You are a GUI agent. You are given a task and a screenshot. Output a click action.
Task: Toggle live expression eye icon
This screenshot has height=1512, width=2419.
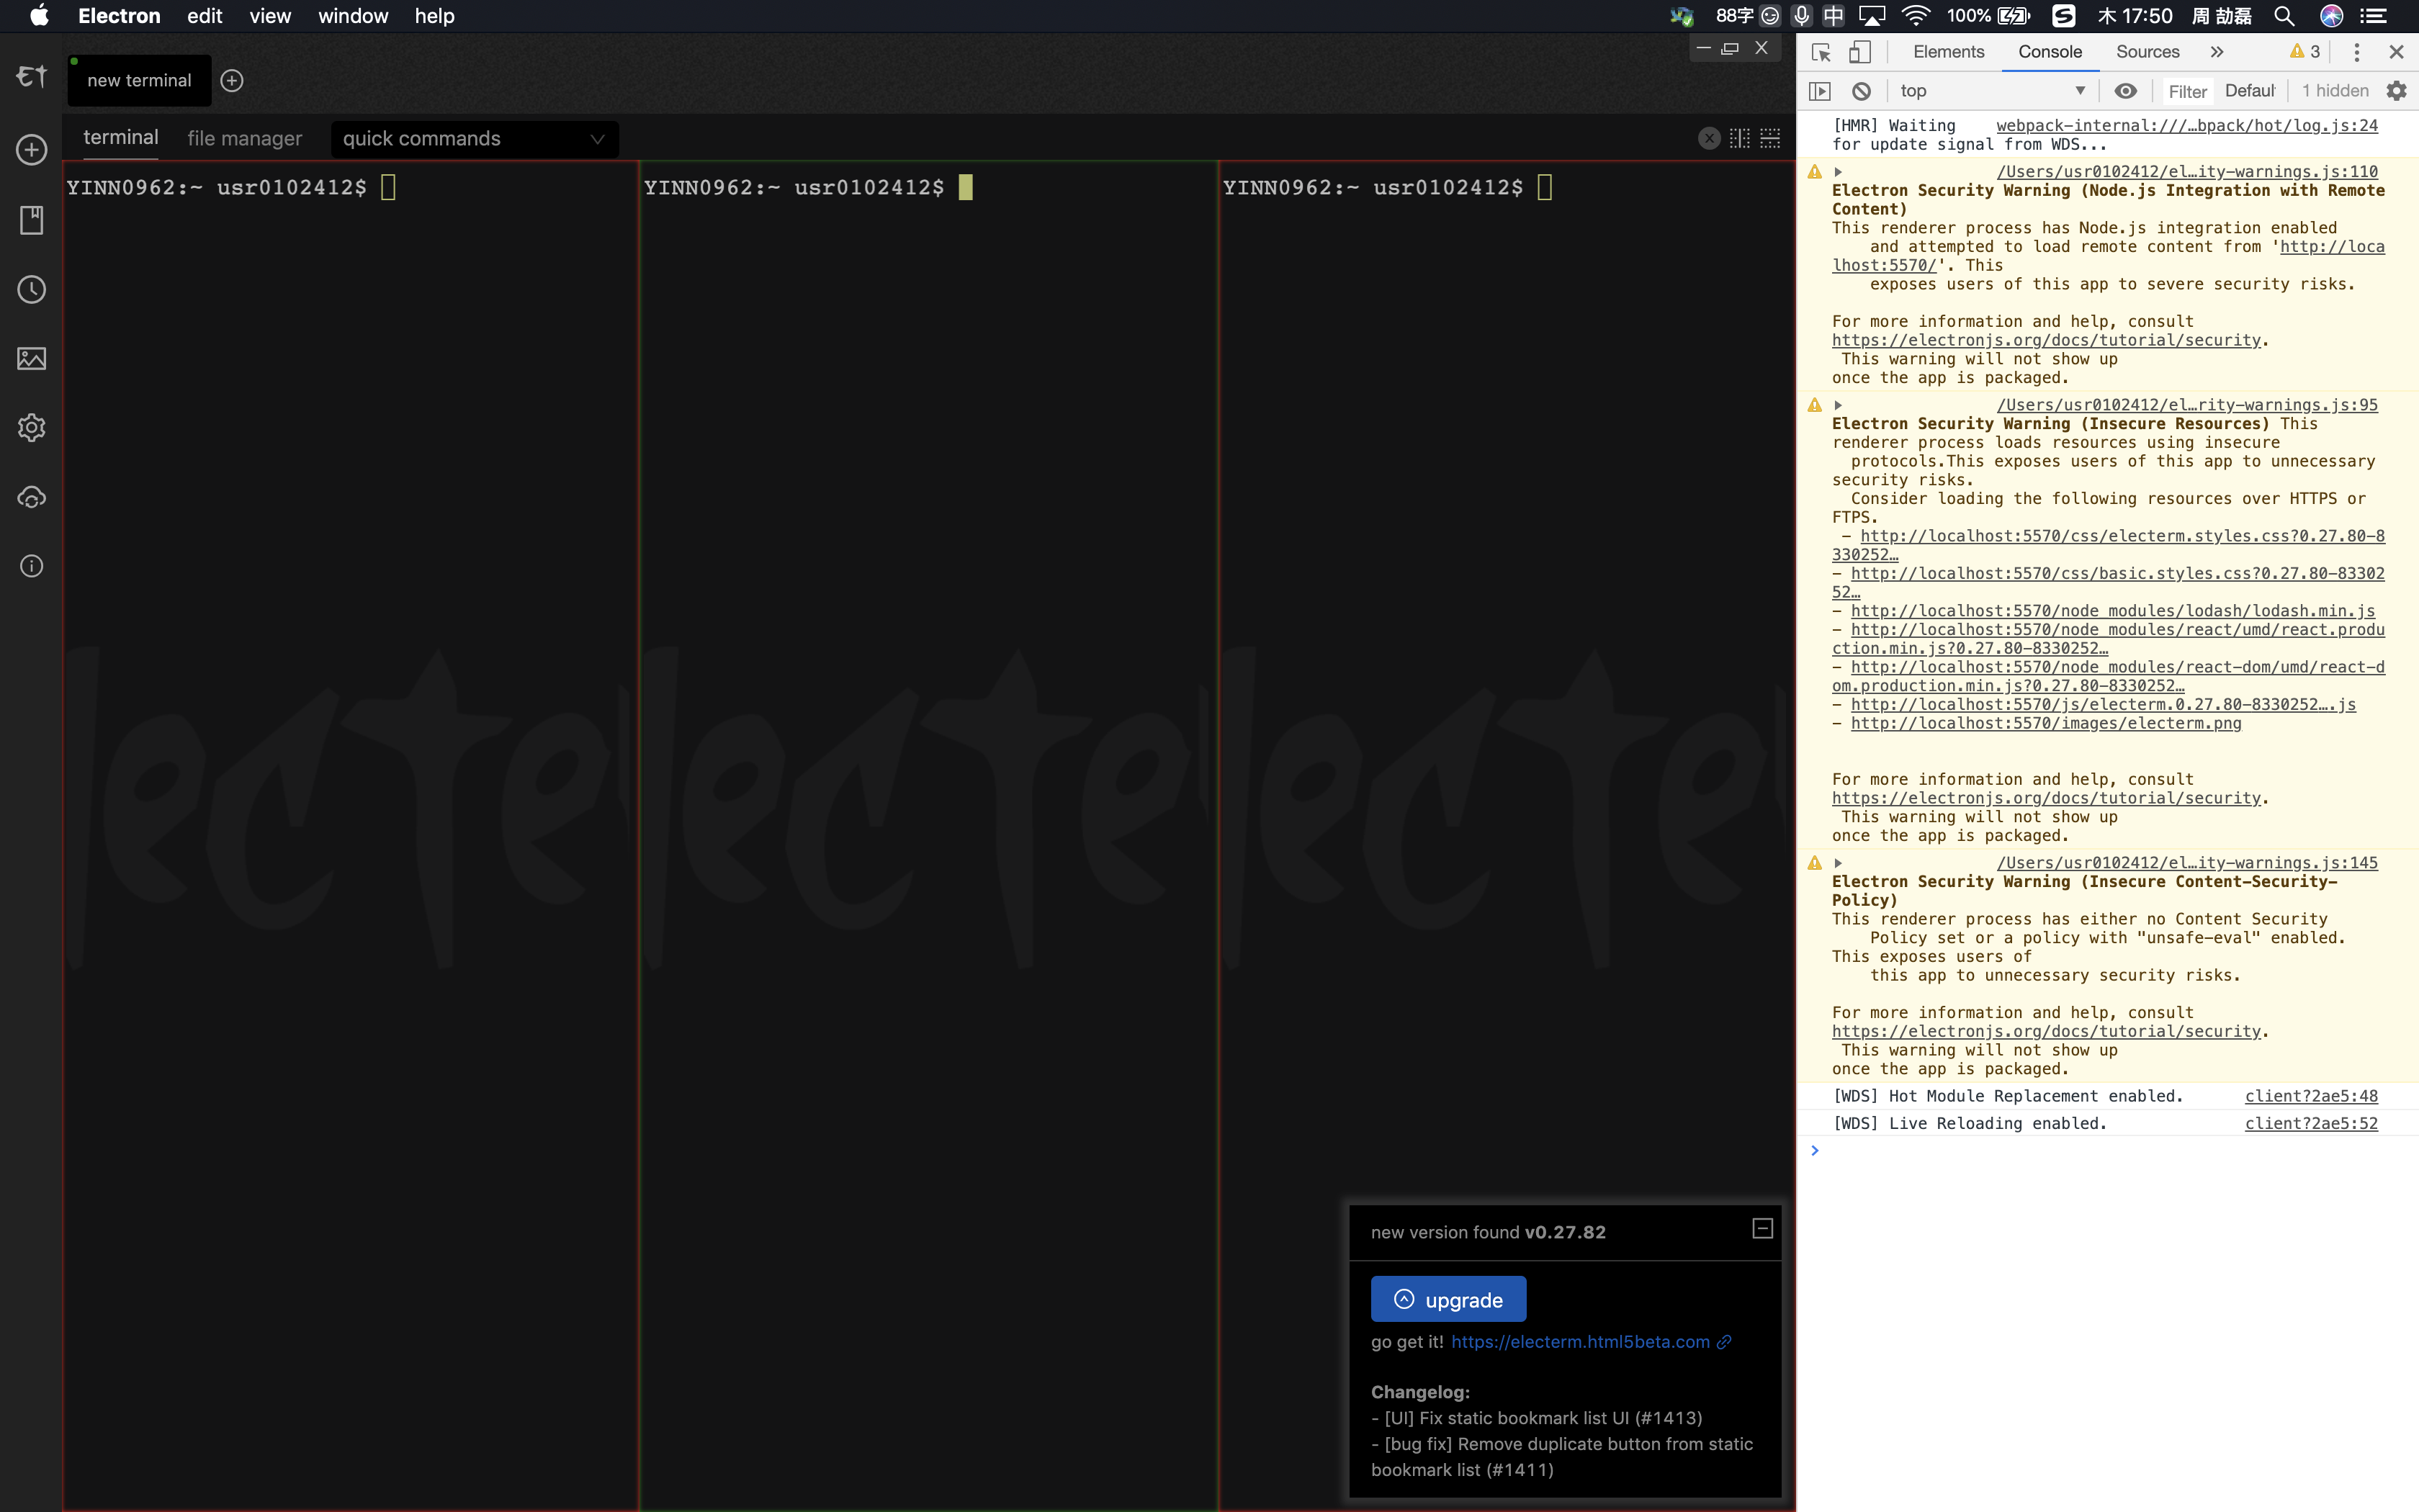(2125, 91)
